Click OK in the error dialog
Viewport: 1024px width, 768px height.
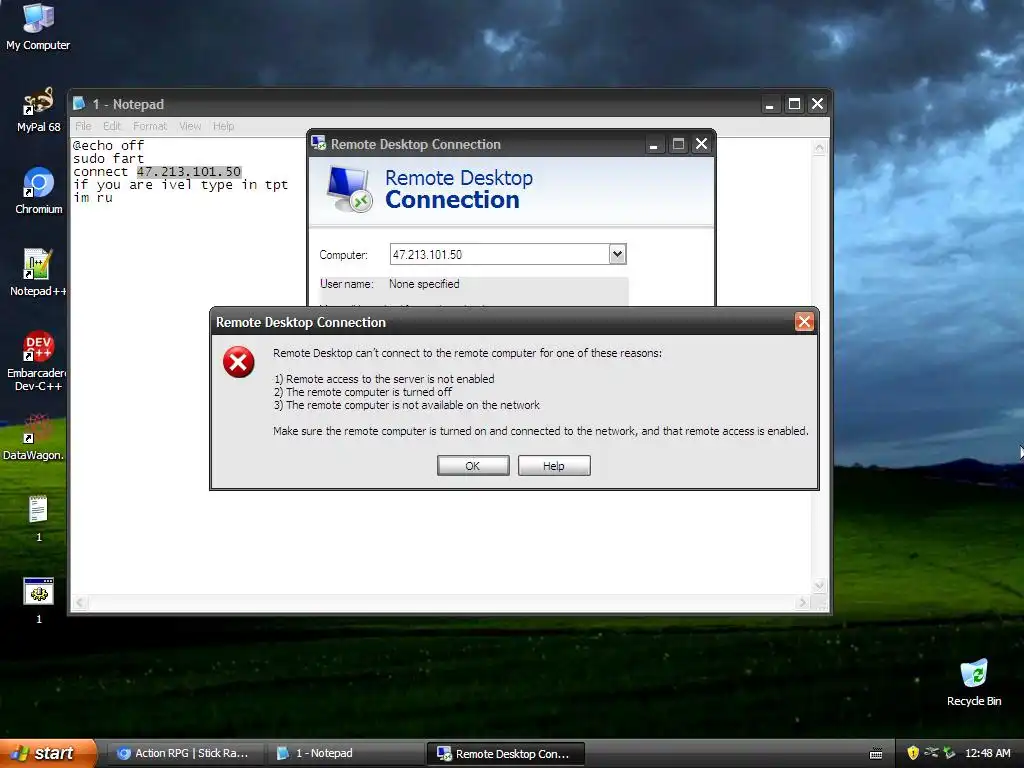tap(473, 466)
